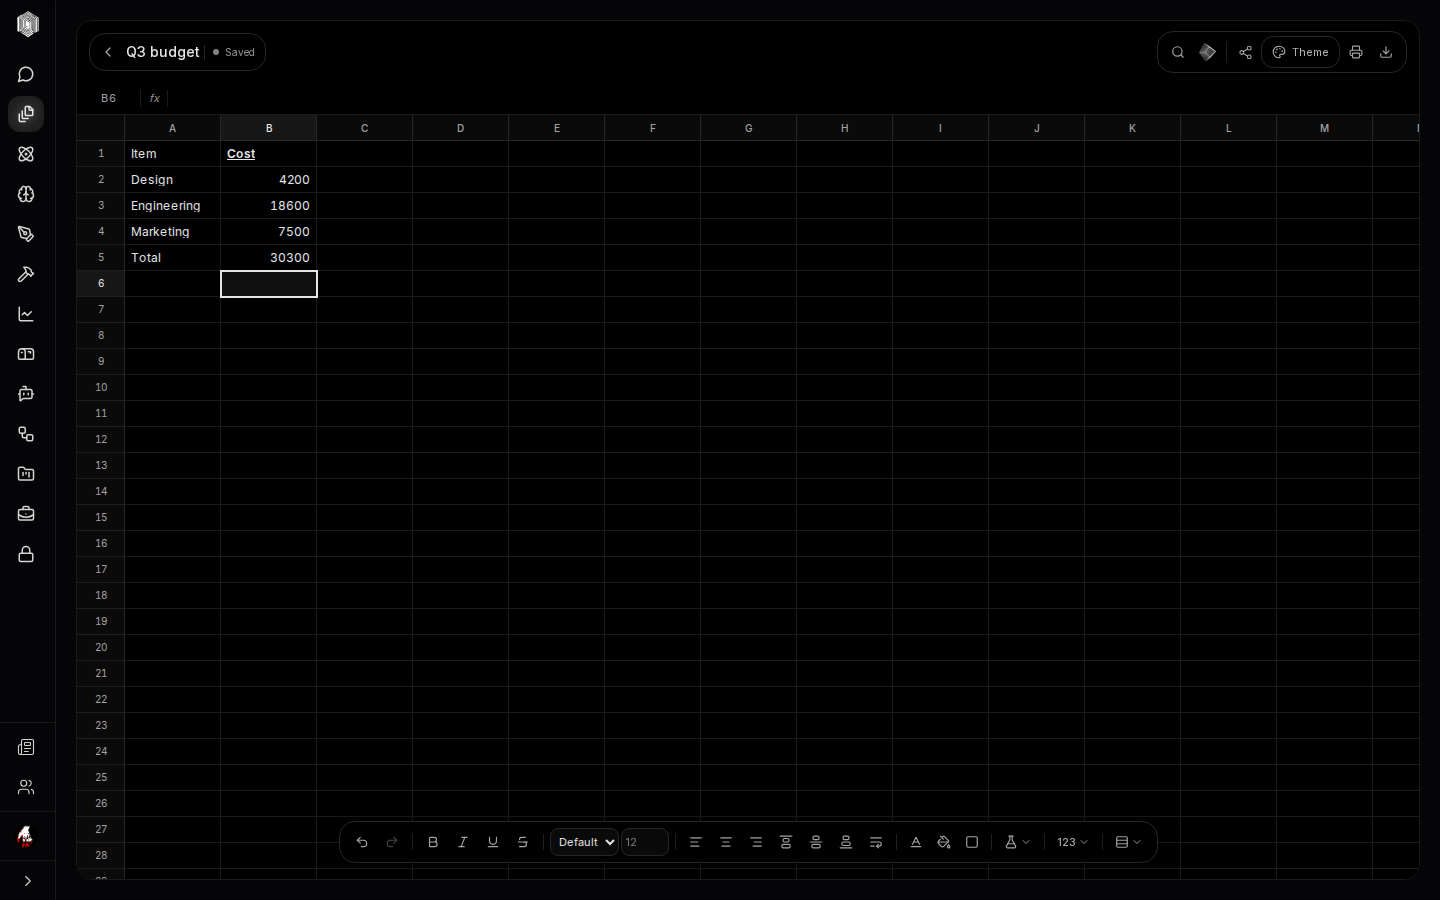Screen dimensions: 1440x900
Task: Click the font size field
Action: click(645, 843)
